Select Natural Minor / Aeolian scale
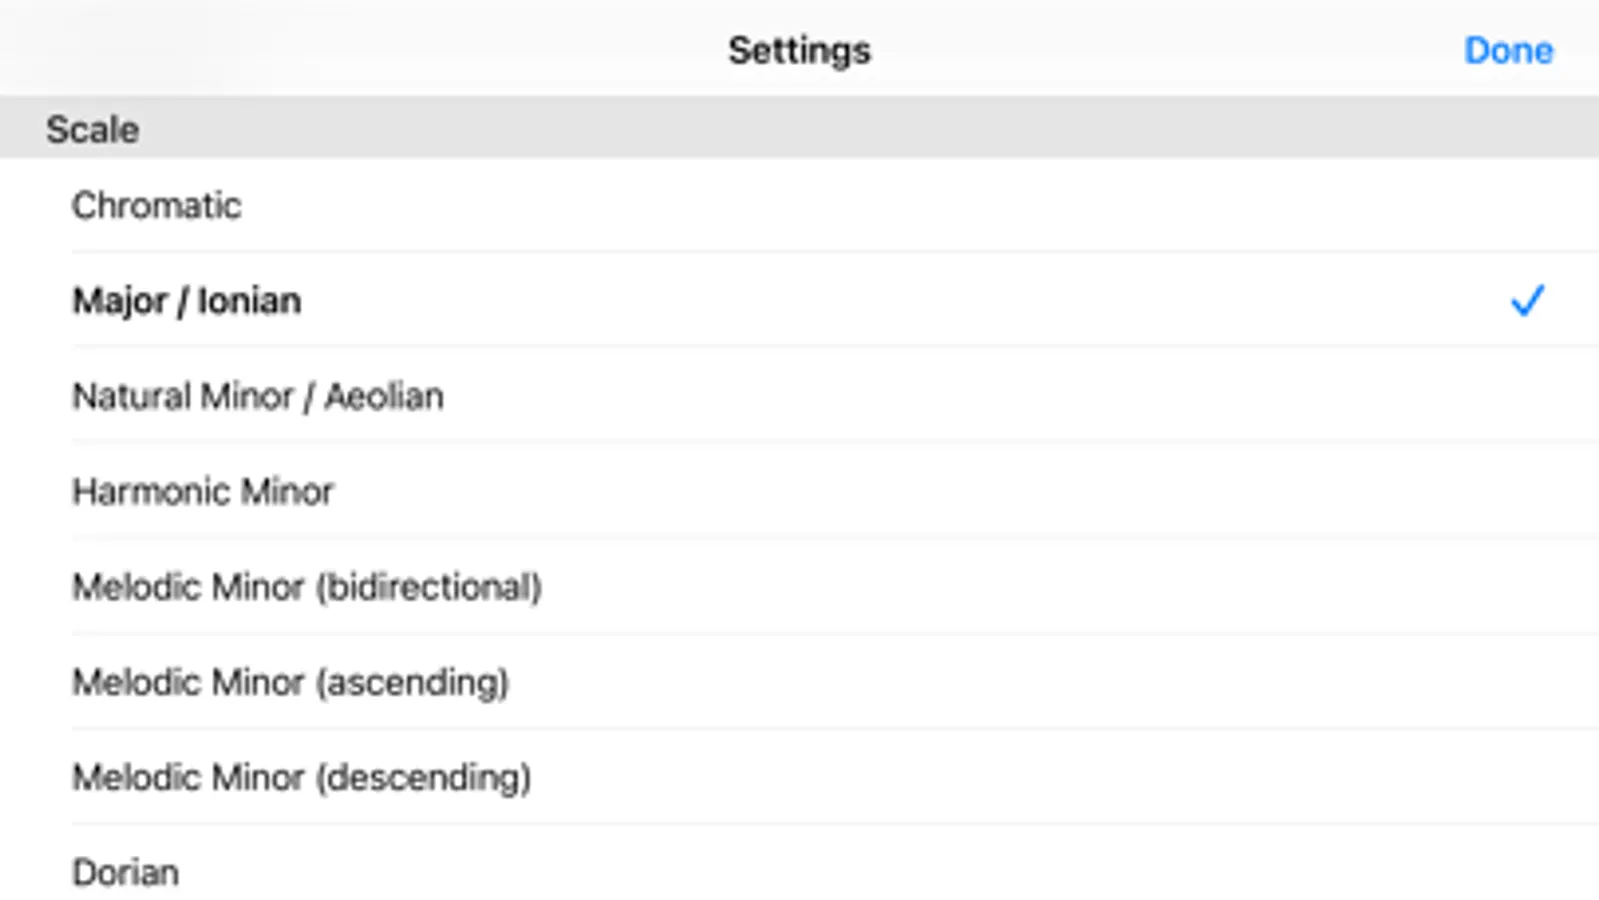The width and height of the screenshot is (1599, 900). [258, 396]
